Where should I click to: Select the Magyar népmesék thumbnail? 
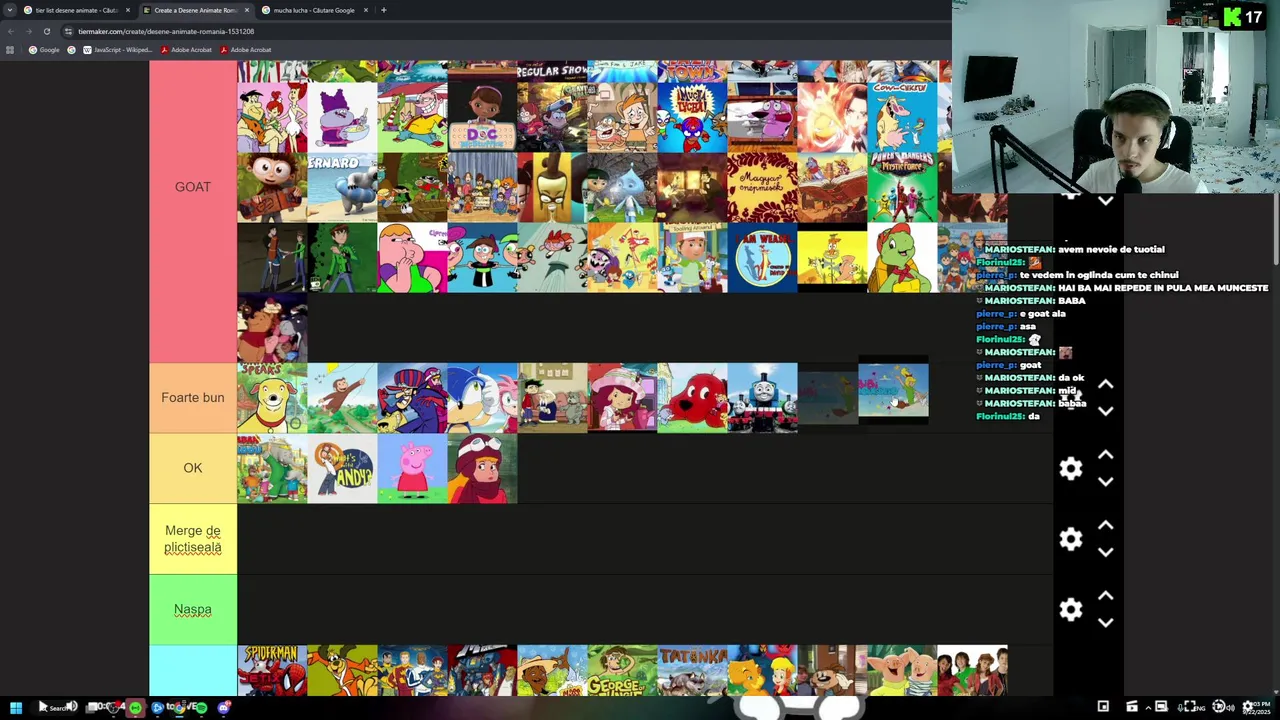763,187
